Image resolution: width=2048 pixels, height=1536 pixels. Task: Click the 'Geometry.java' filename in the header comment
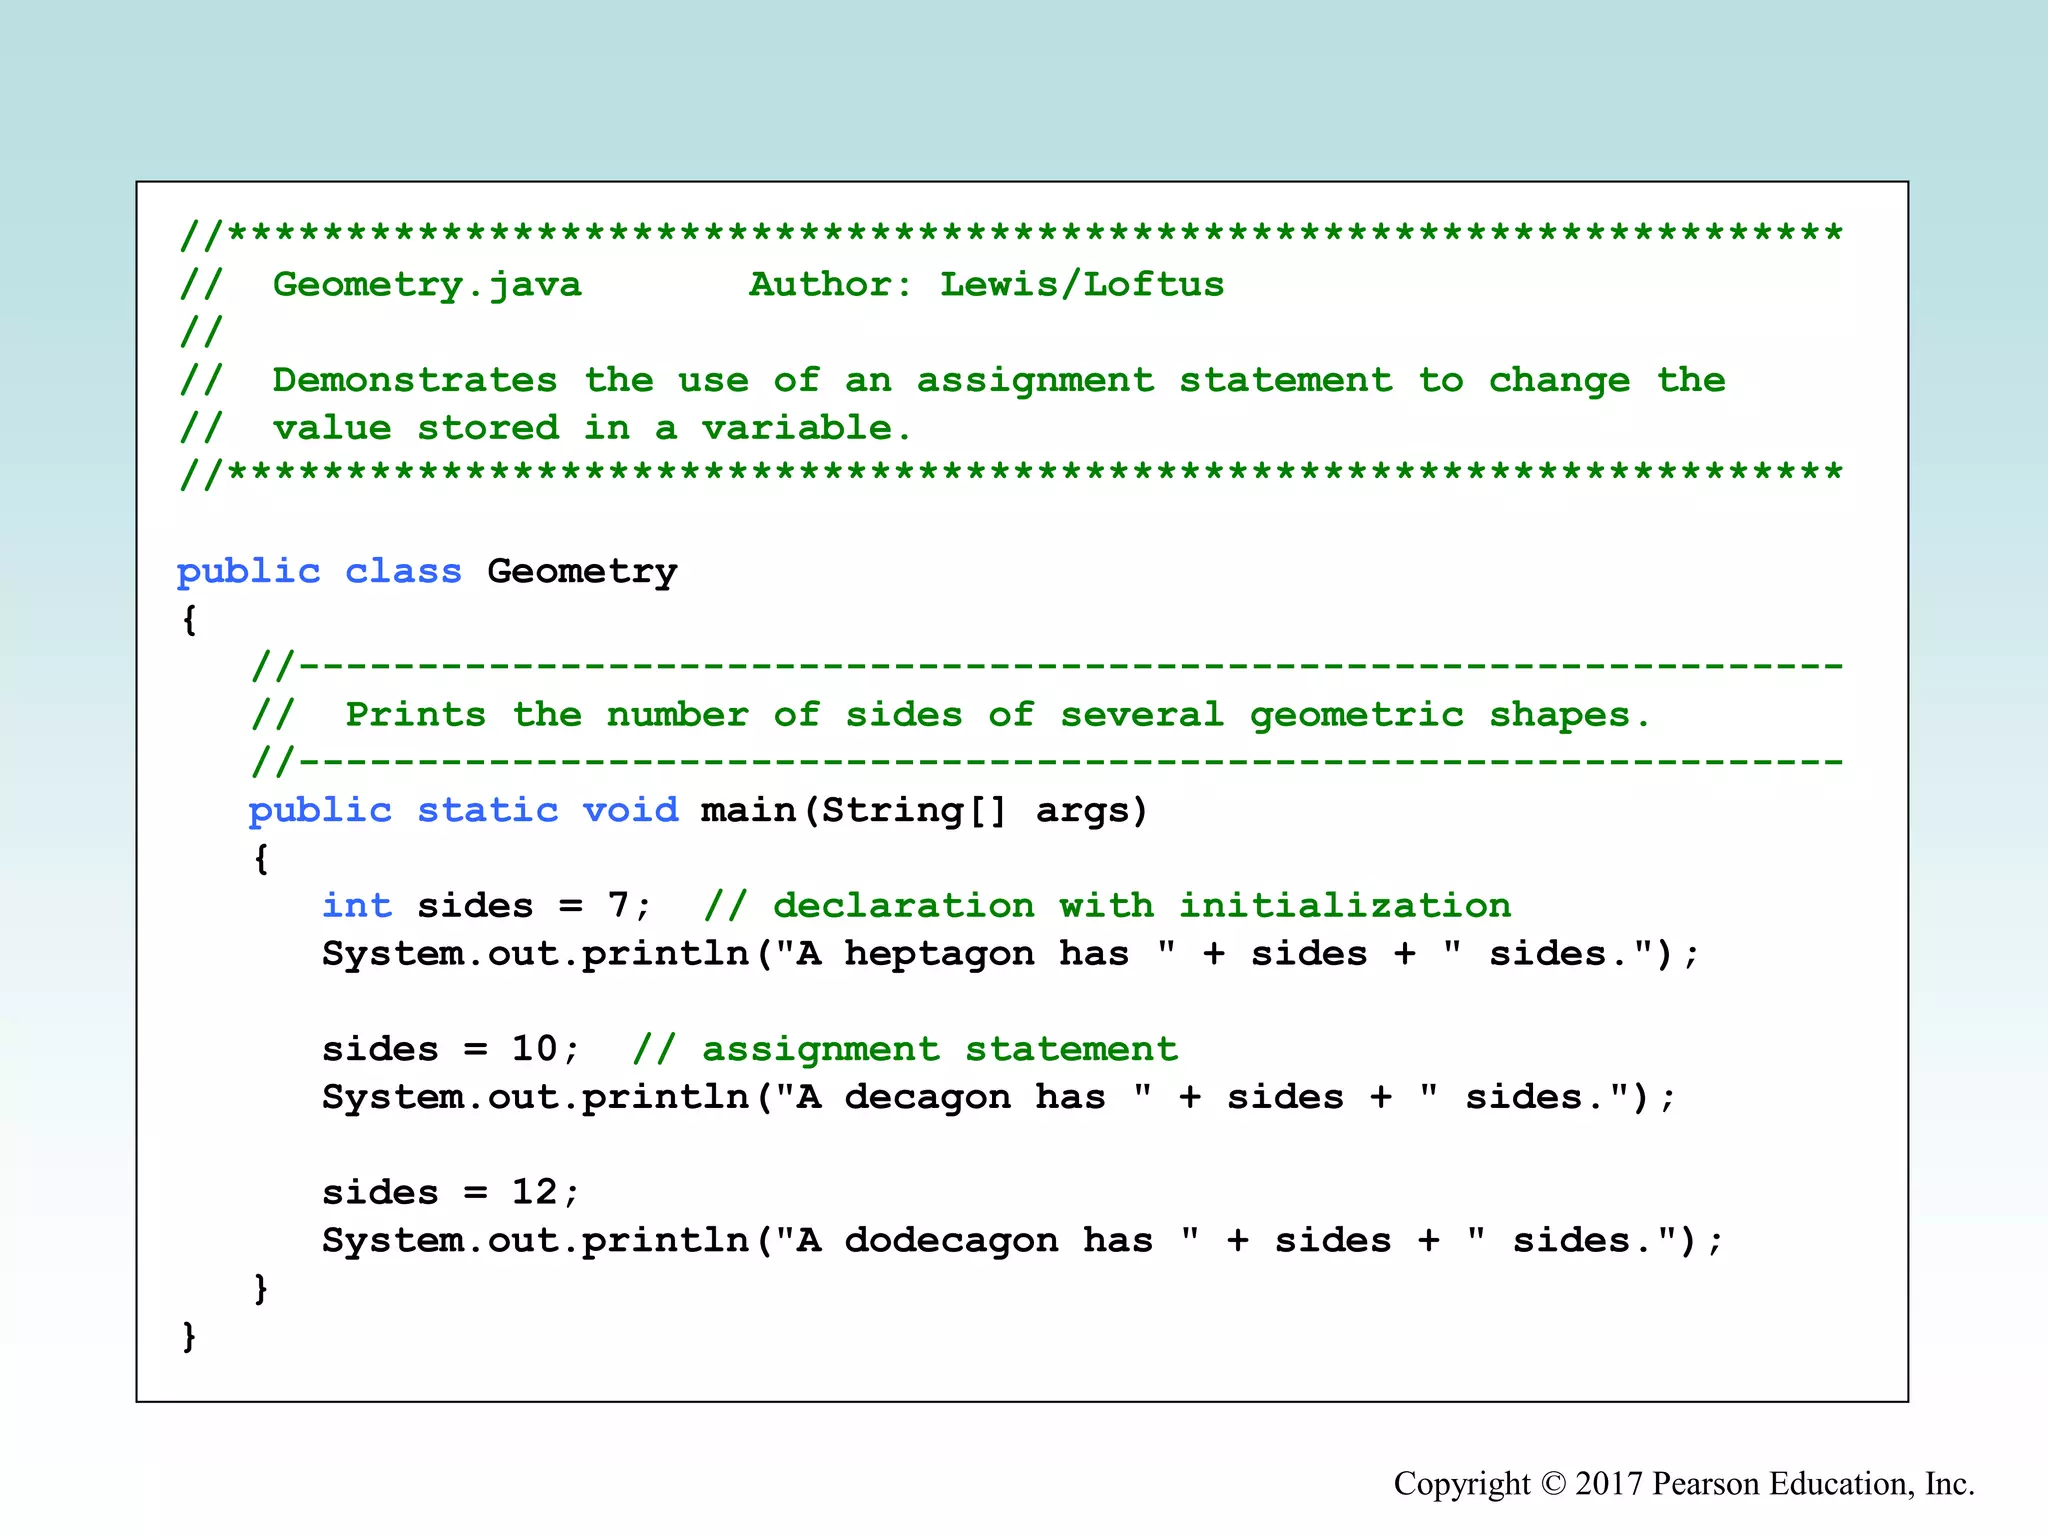[427, 285]
